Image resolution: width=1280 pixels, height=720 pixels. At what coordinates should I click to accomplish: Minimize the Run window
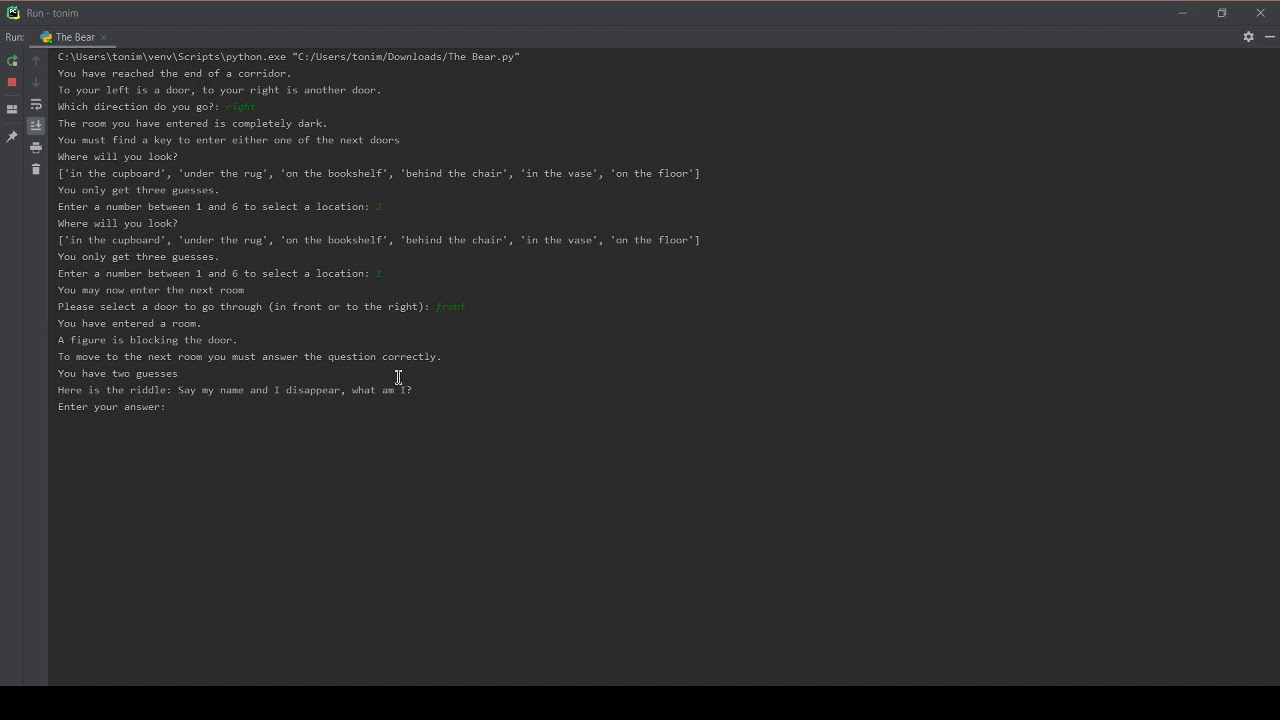(x=1182, y=13)
